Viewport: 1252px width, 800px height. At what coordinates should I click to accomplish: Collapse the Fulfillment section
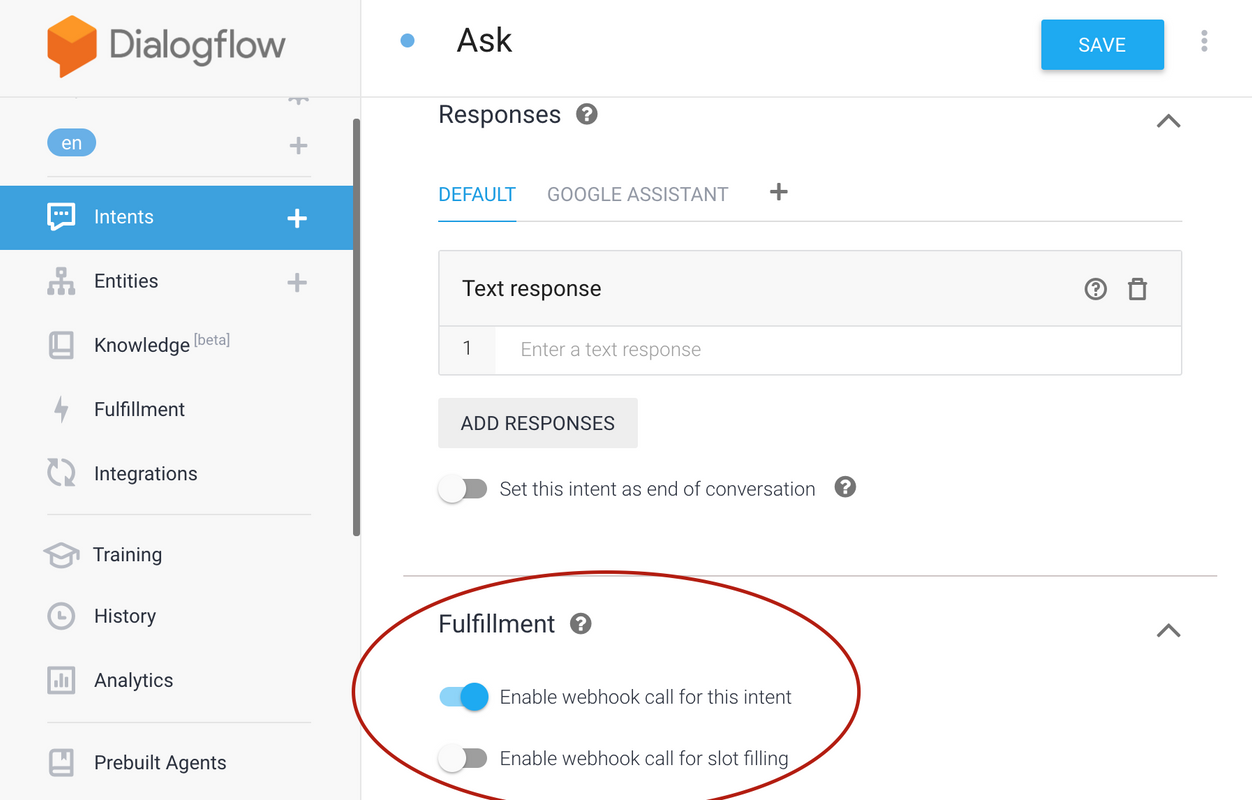1168,631
